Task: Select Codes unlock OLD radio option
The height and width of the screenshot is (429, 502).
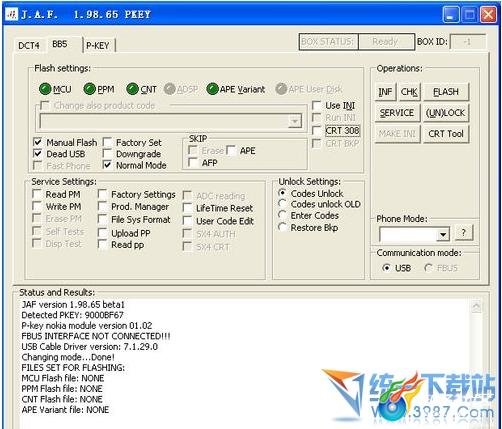Action: (x=282, y=203)
